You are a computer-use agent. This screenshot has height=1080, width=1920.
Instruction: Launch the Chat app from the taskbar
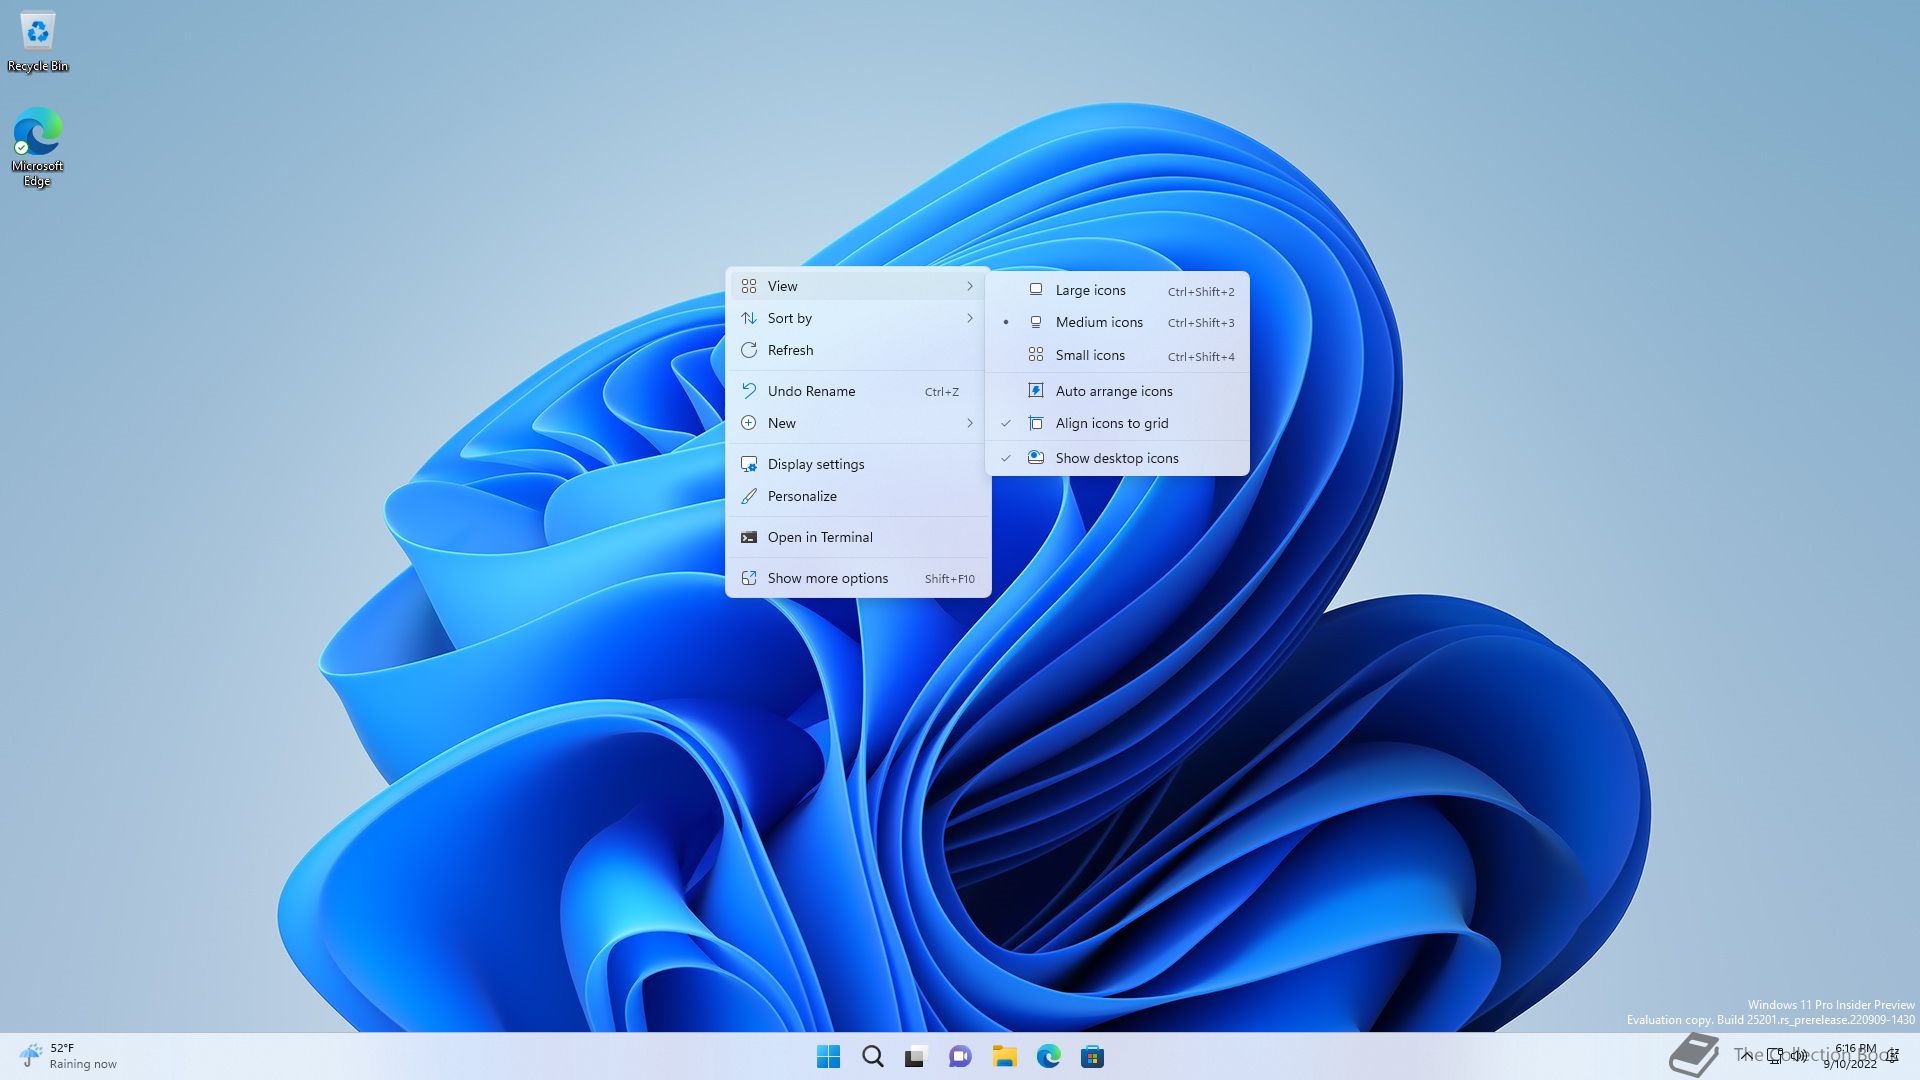(960, 1057)
